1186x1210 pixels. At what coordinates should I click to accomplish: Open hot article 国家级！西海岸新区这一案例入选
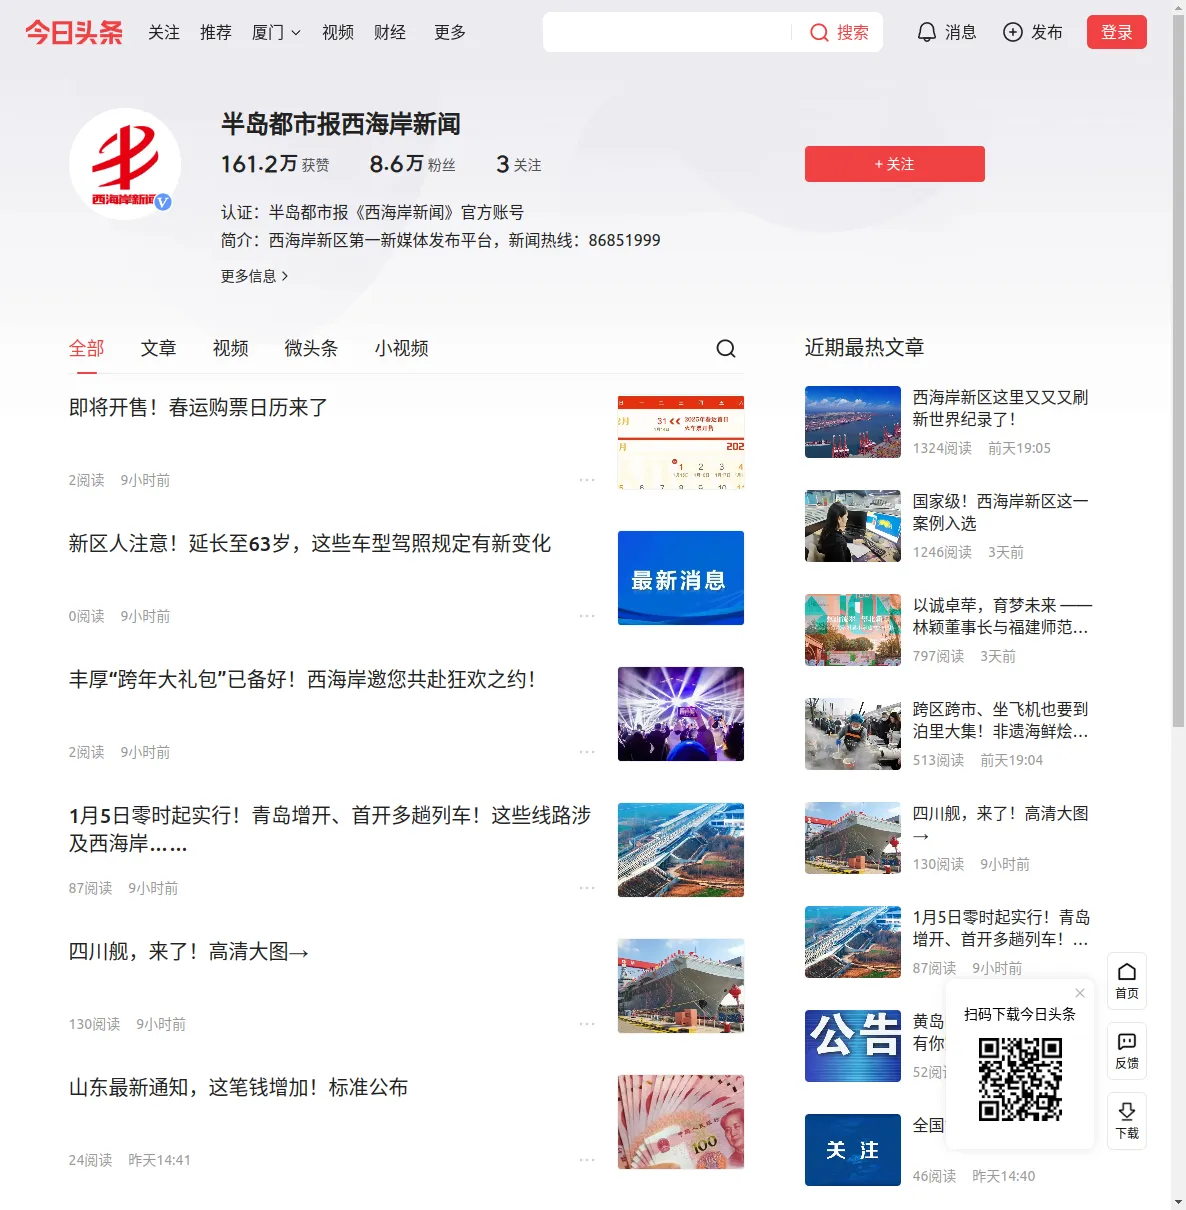1000,512
